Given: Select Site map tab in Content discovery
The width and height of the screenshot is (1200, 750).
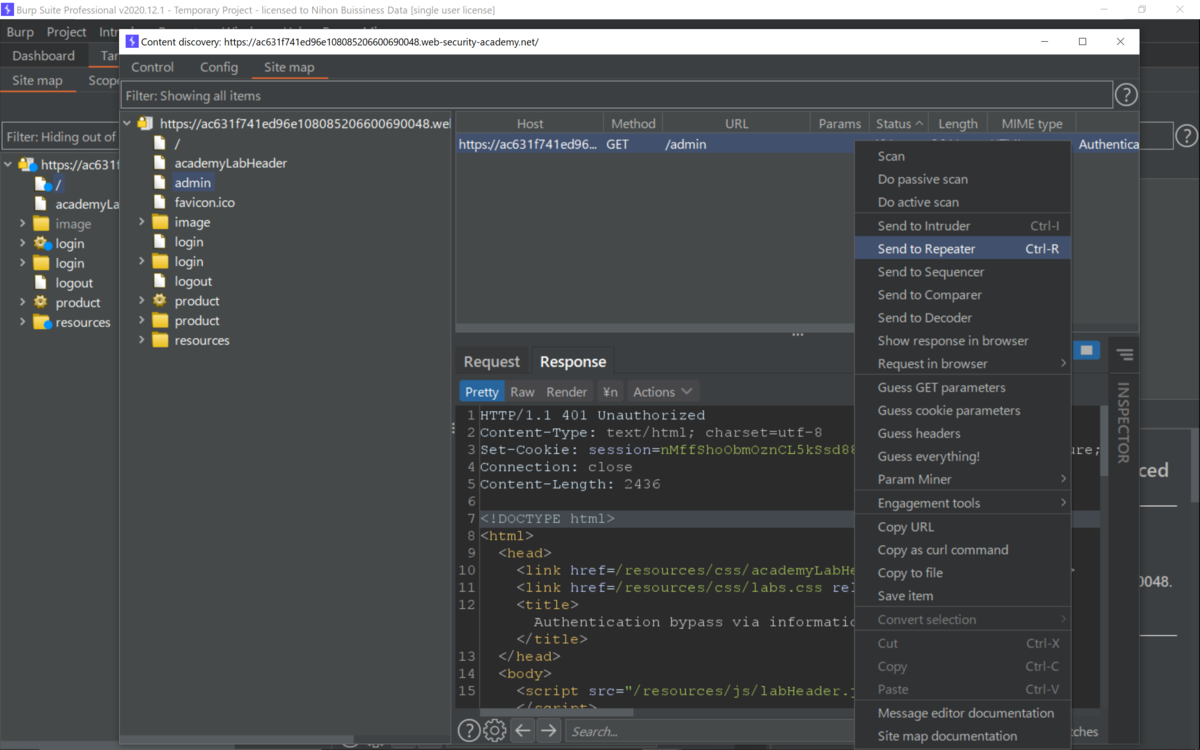Looking at the screenshot, I should click(289, 67).
